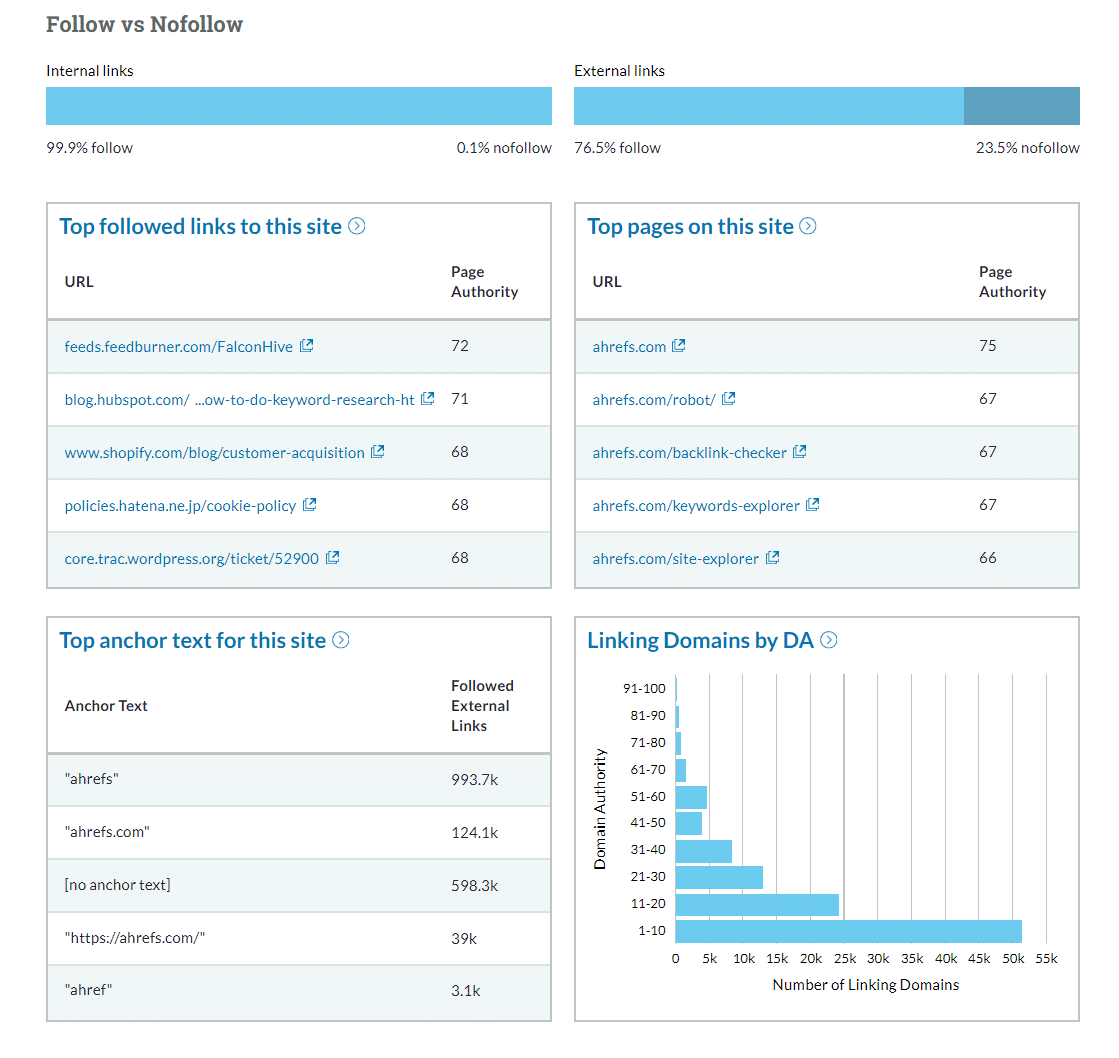Click the dark External links nofollow segment
Screen dimensions: 1119x1058
(1021, 106)
